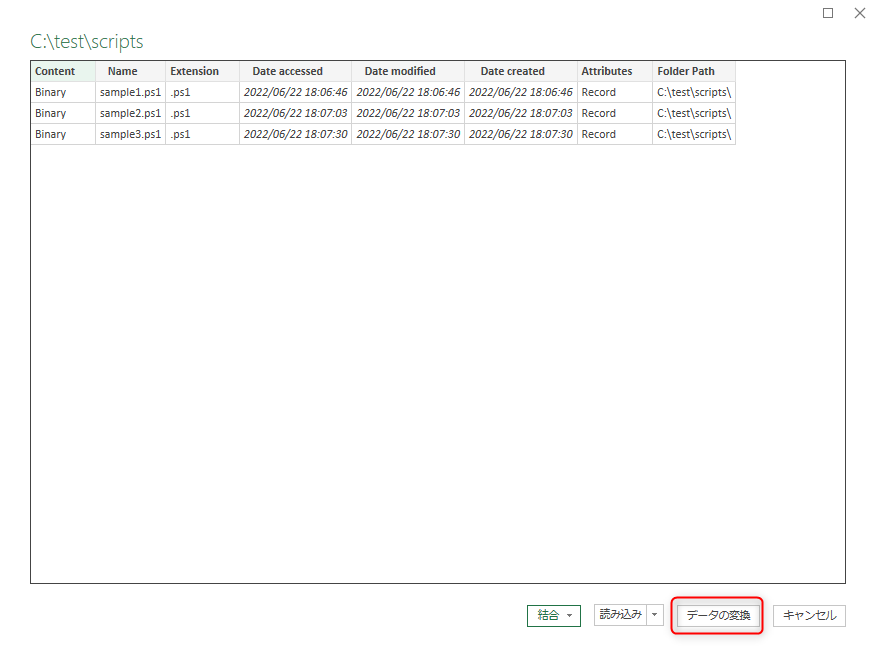Select the Folder Path column header
This screenshot has height=656, width=876.
[694, 71]
